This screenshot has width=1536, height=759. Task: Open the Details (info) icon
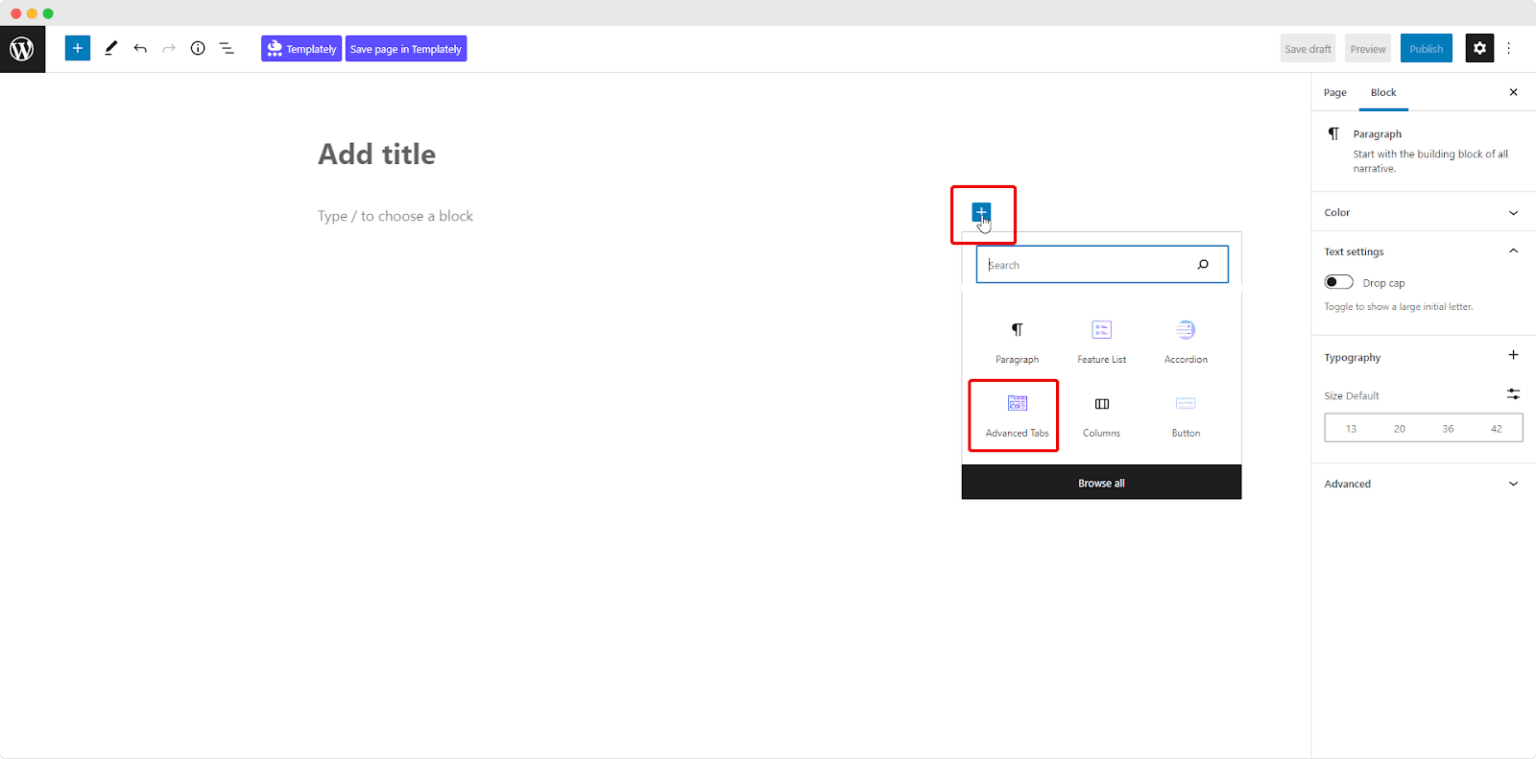(197, 47)
